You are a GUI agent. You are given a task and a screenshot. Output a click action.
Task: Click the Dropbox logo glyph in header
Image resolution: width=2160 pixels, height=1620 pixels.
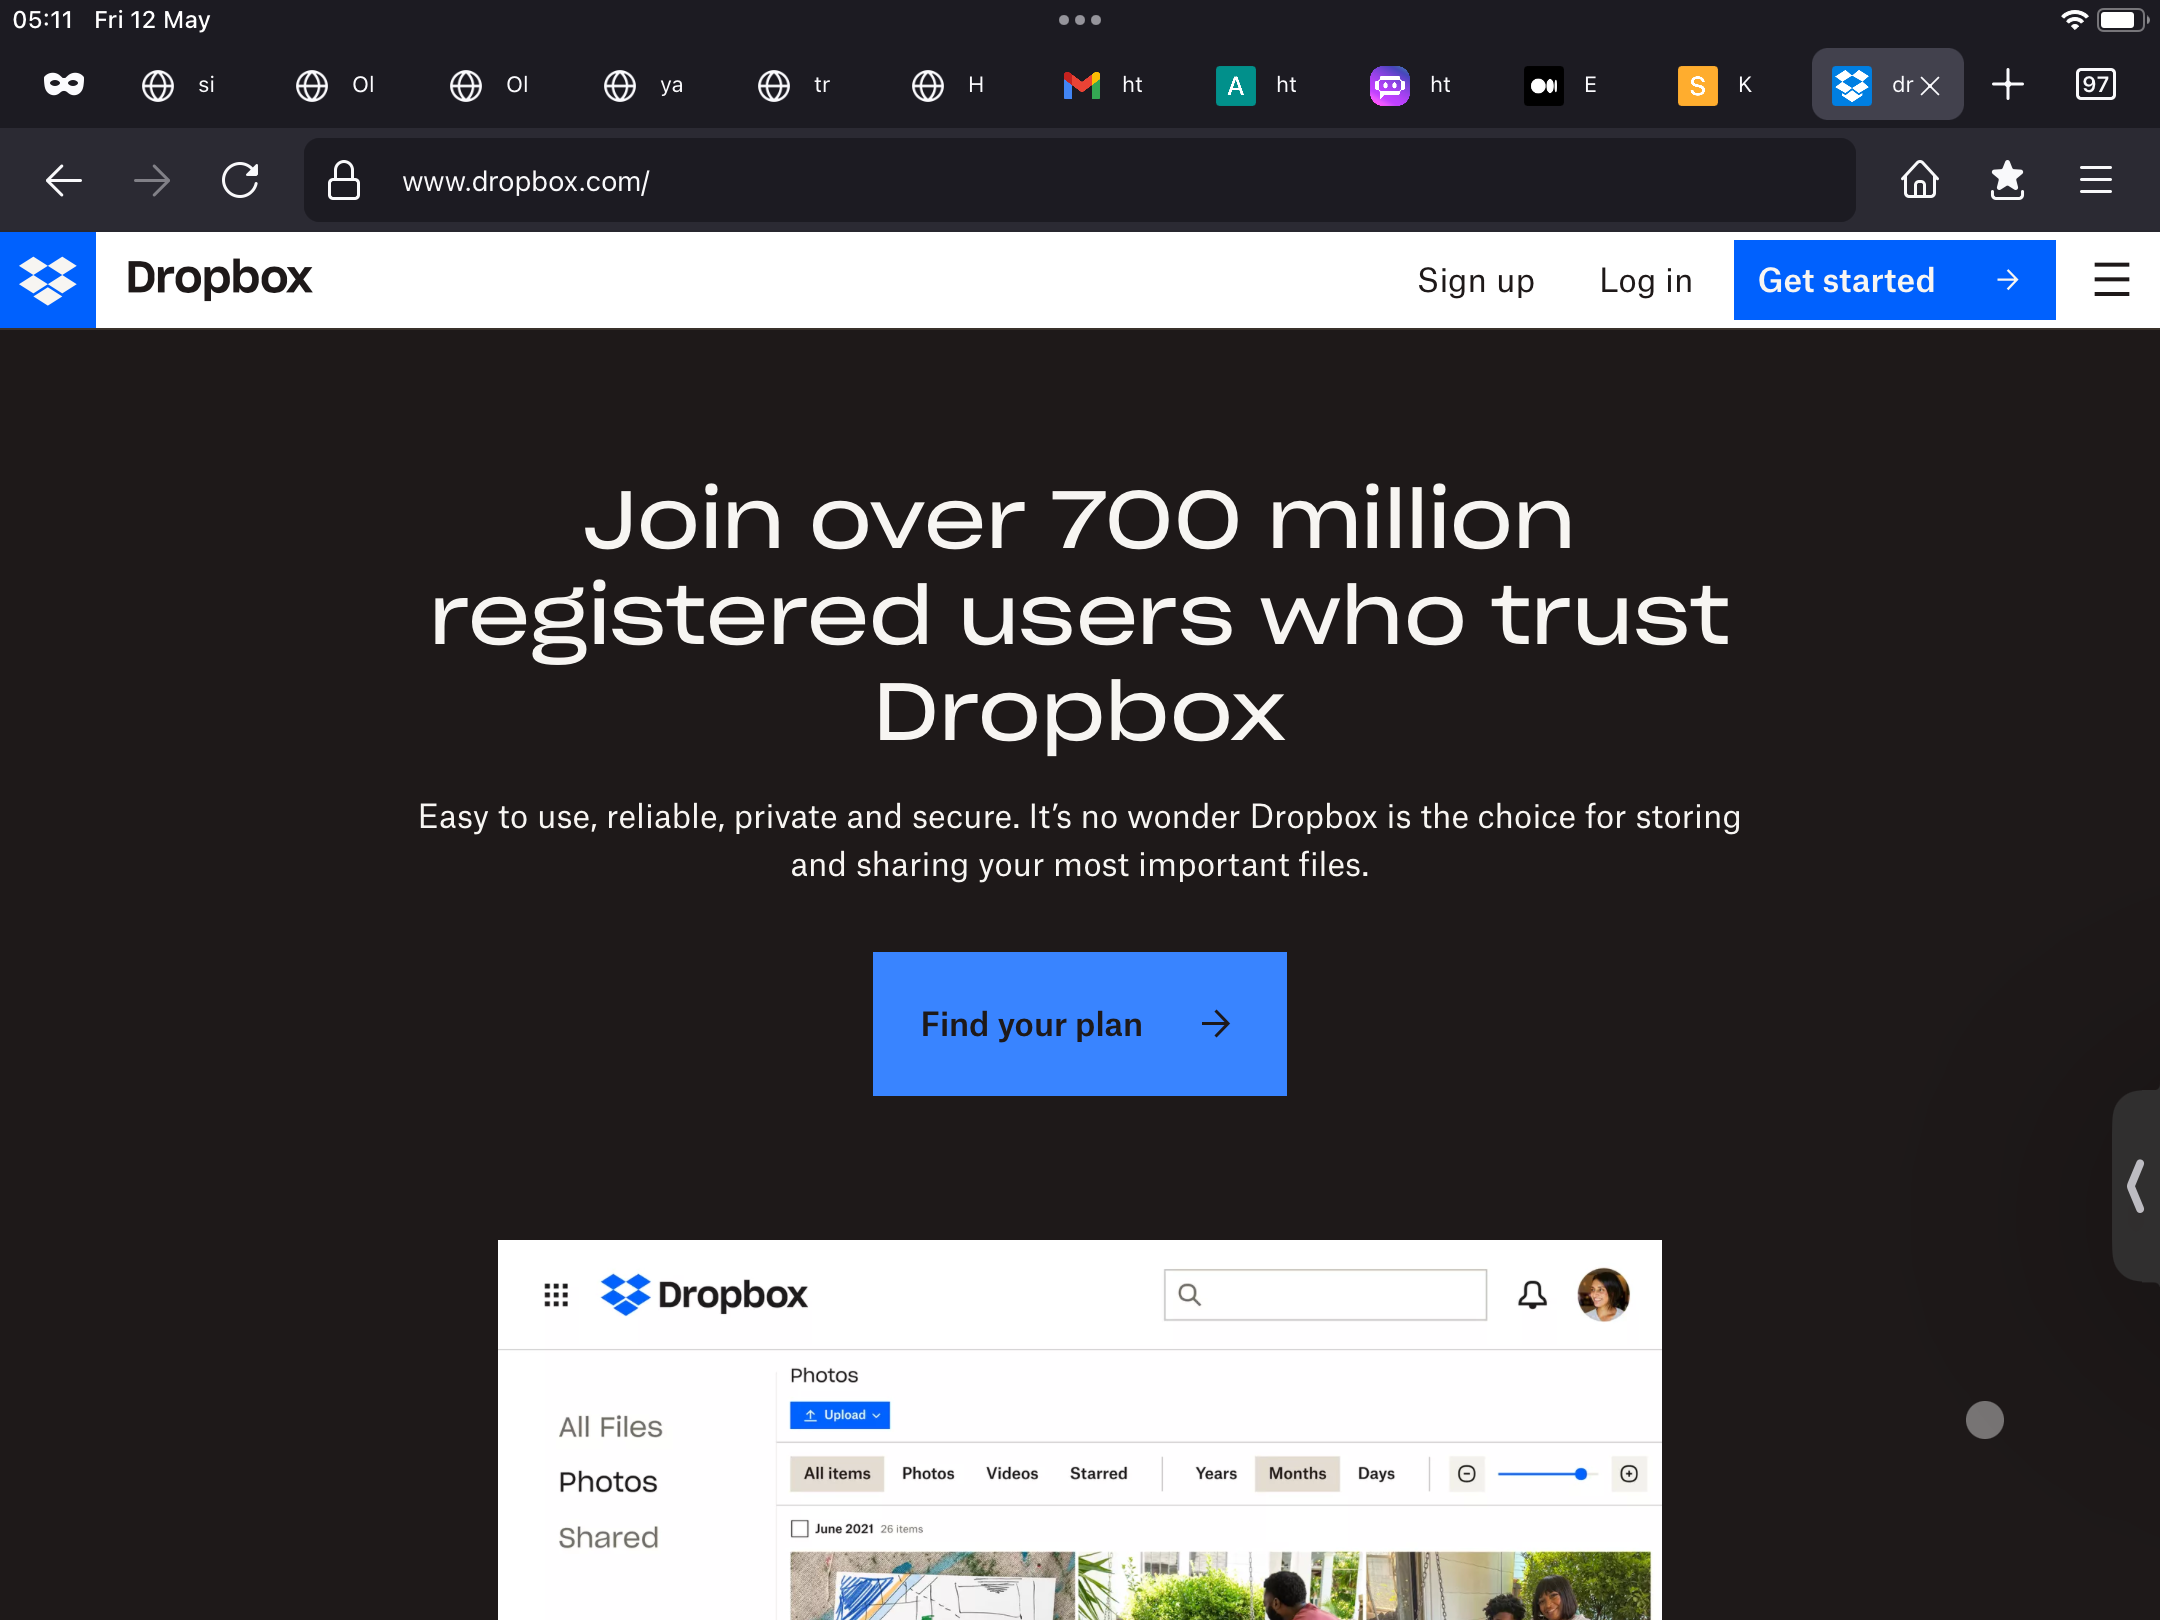(48, 280)
